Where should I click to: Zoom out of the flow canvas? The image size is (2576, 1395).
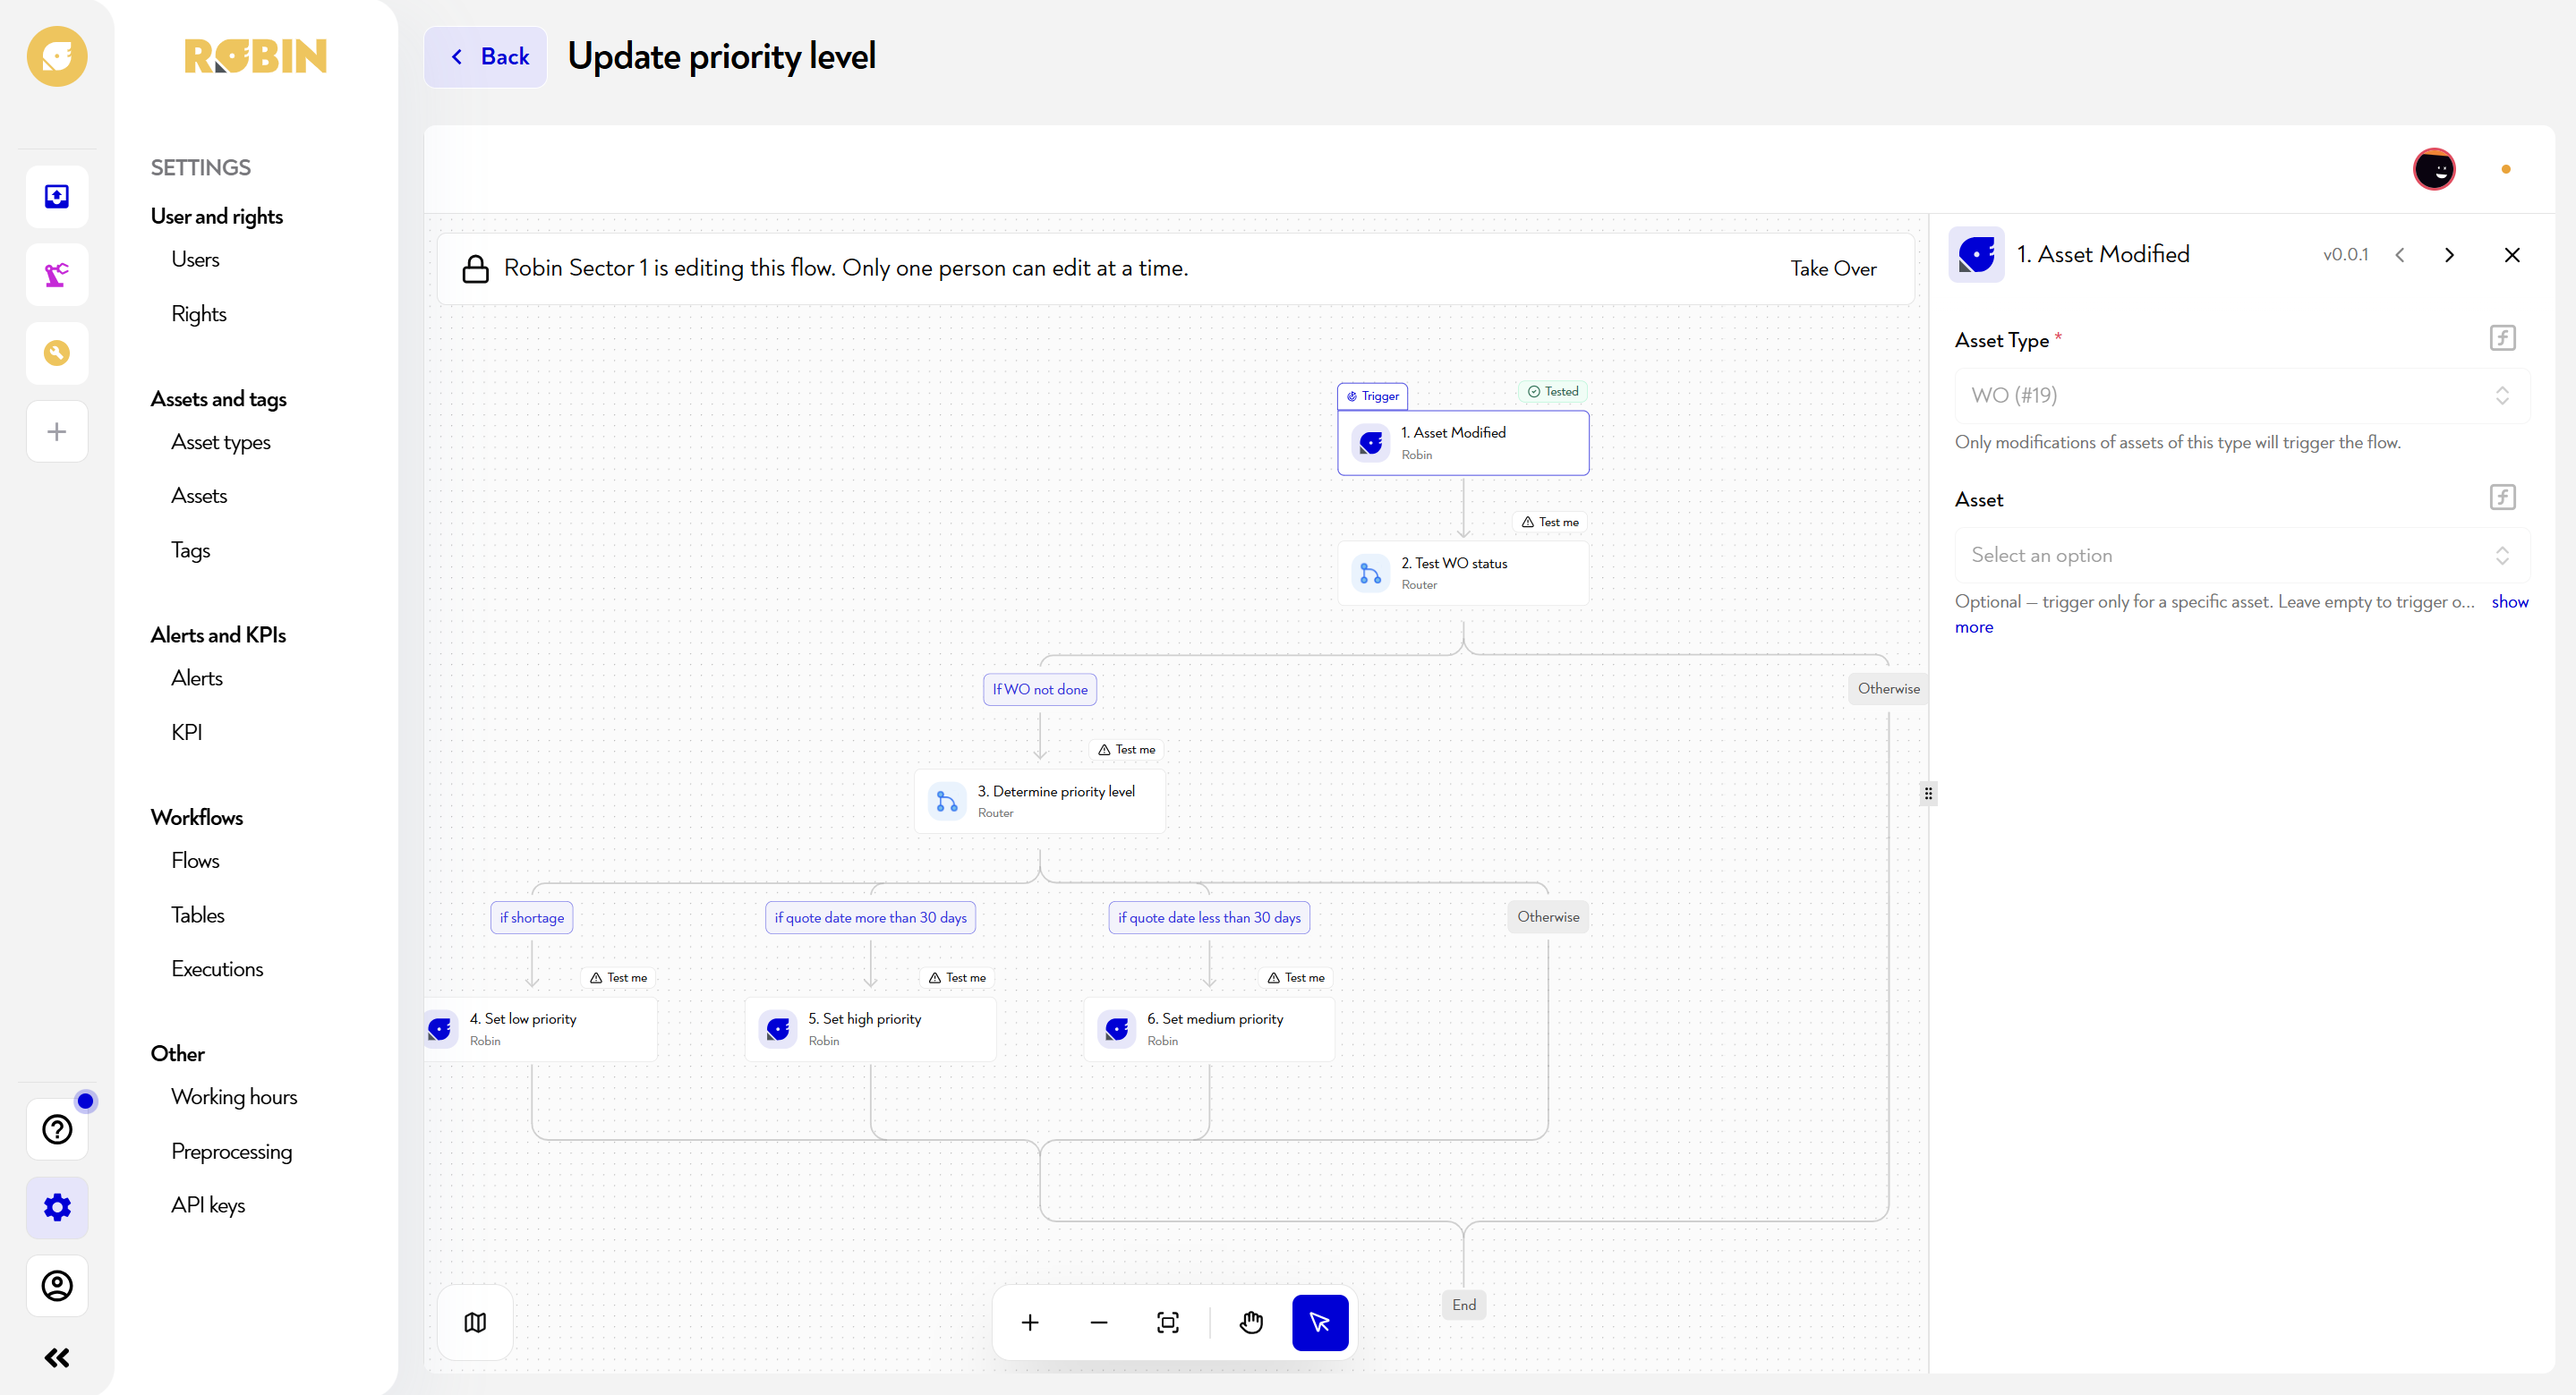(x=1099, y=1323)
